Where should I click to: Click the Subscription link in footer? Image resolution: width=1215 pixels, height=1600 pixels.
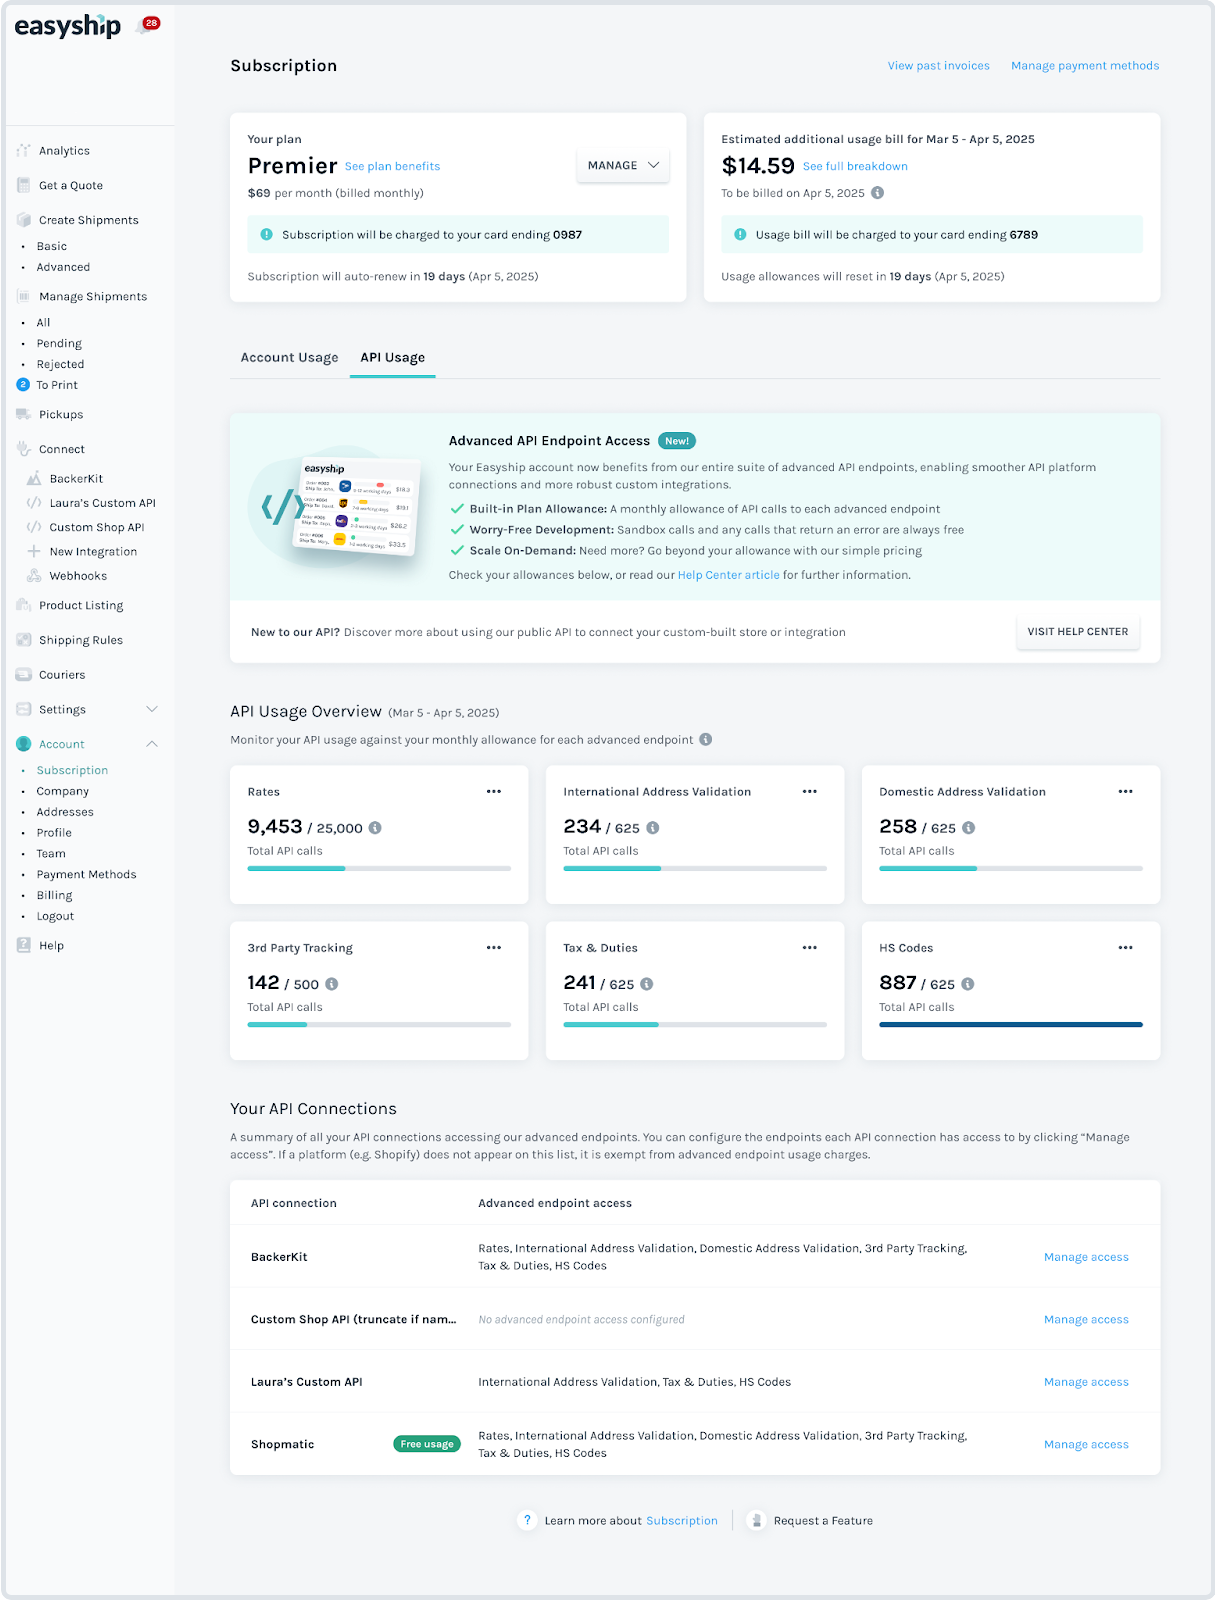coord(682,1521)
